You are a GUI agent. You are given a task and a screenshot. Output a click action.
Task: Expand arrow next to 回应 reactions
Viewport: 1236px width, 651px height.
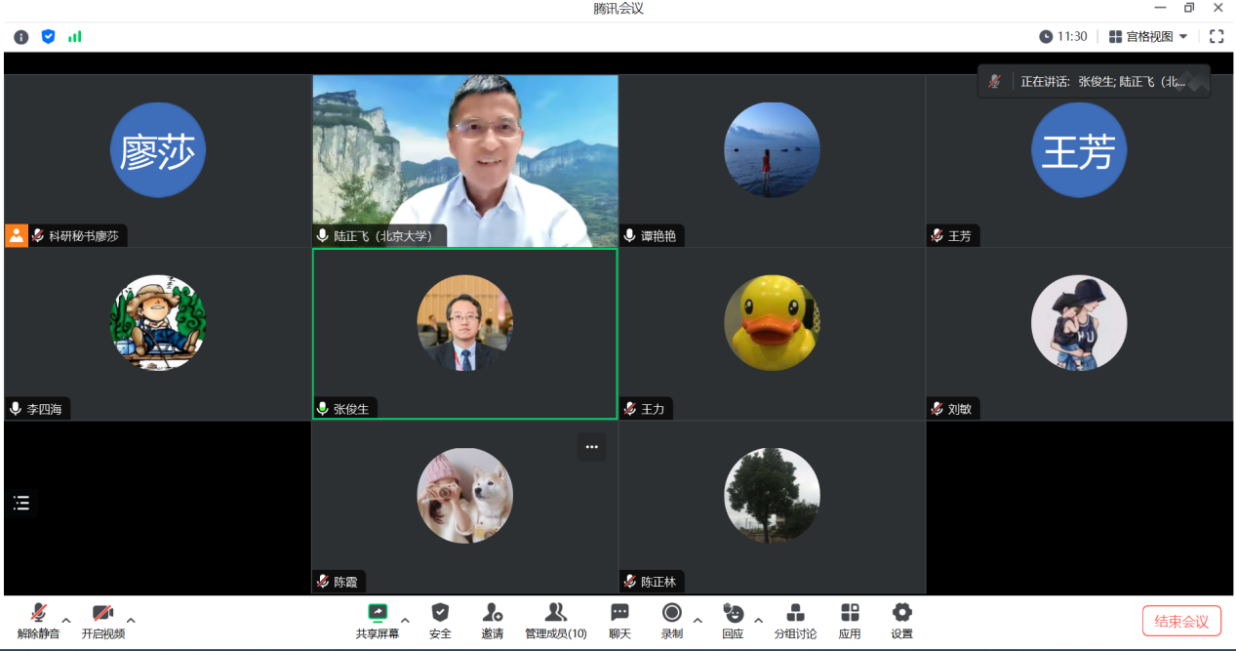pos(758,620)
